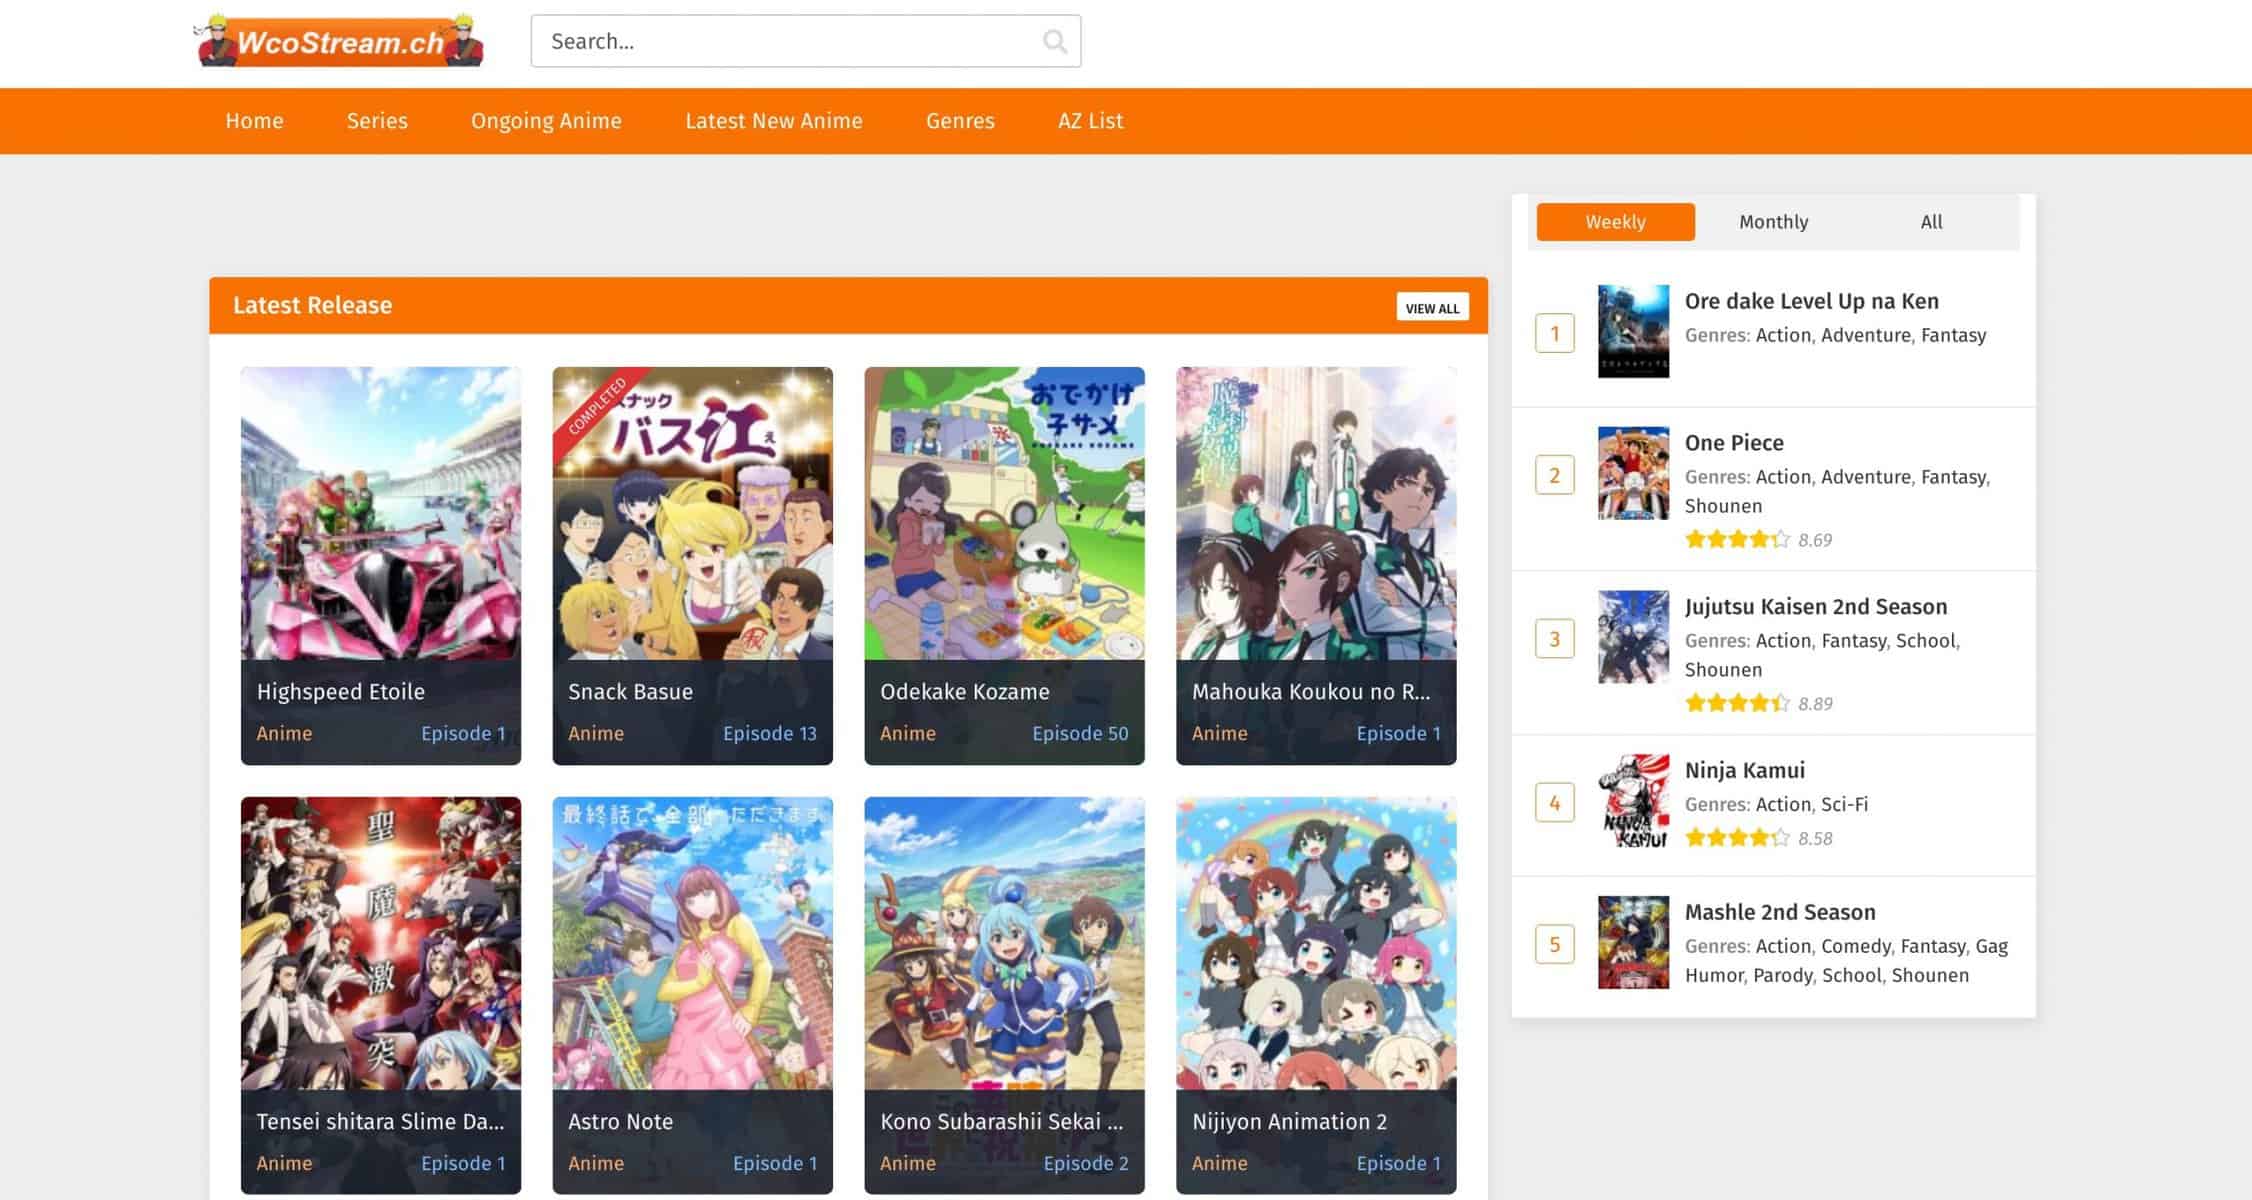The width and height of the screenshot is (2252, 1200).
Task: Go to Ongoing Anime page
Action: coord(546,121)
